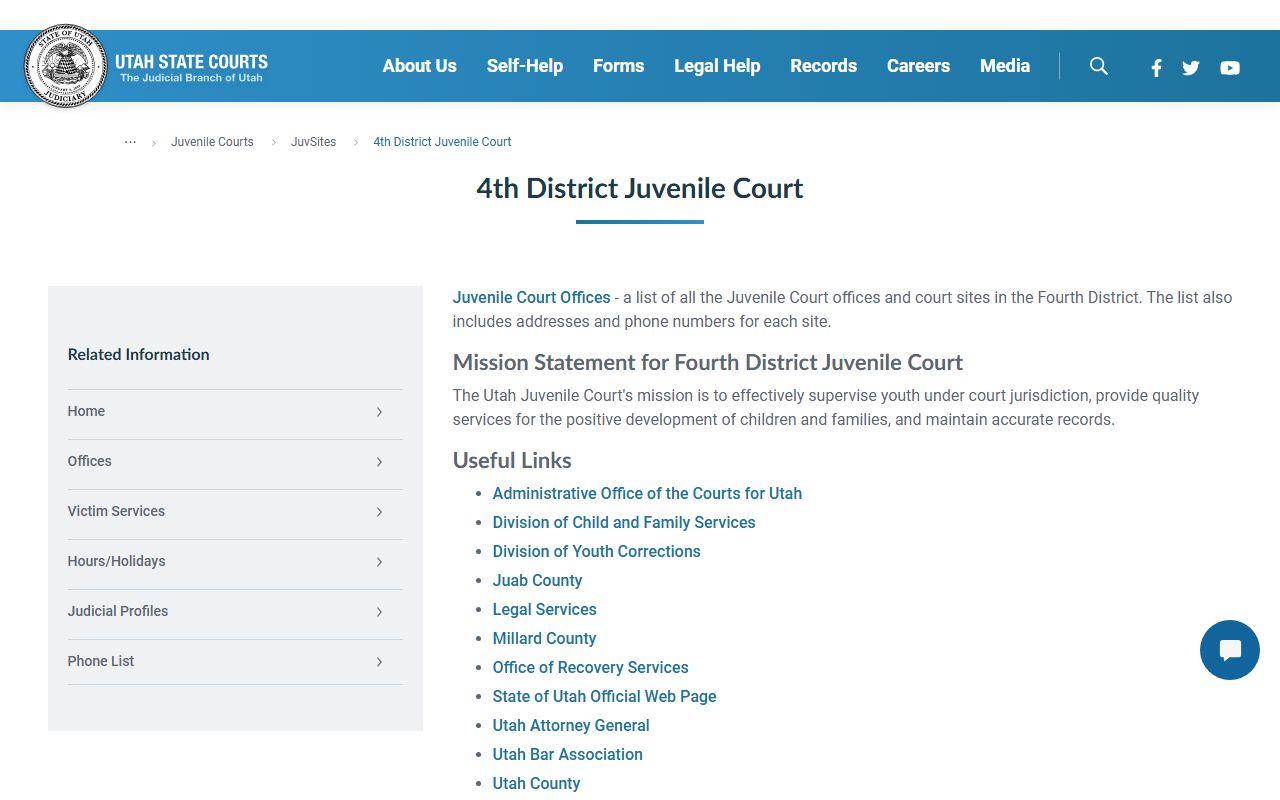The image size is (1280, 800).
Task: Go to Juvenile Courts breadcrumb
Action: click(x=212, y=142)
